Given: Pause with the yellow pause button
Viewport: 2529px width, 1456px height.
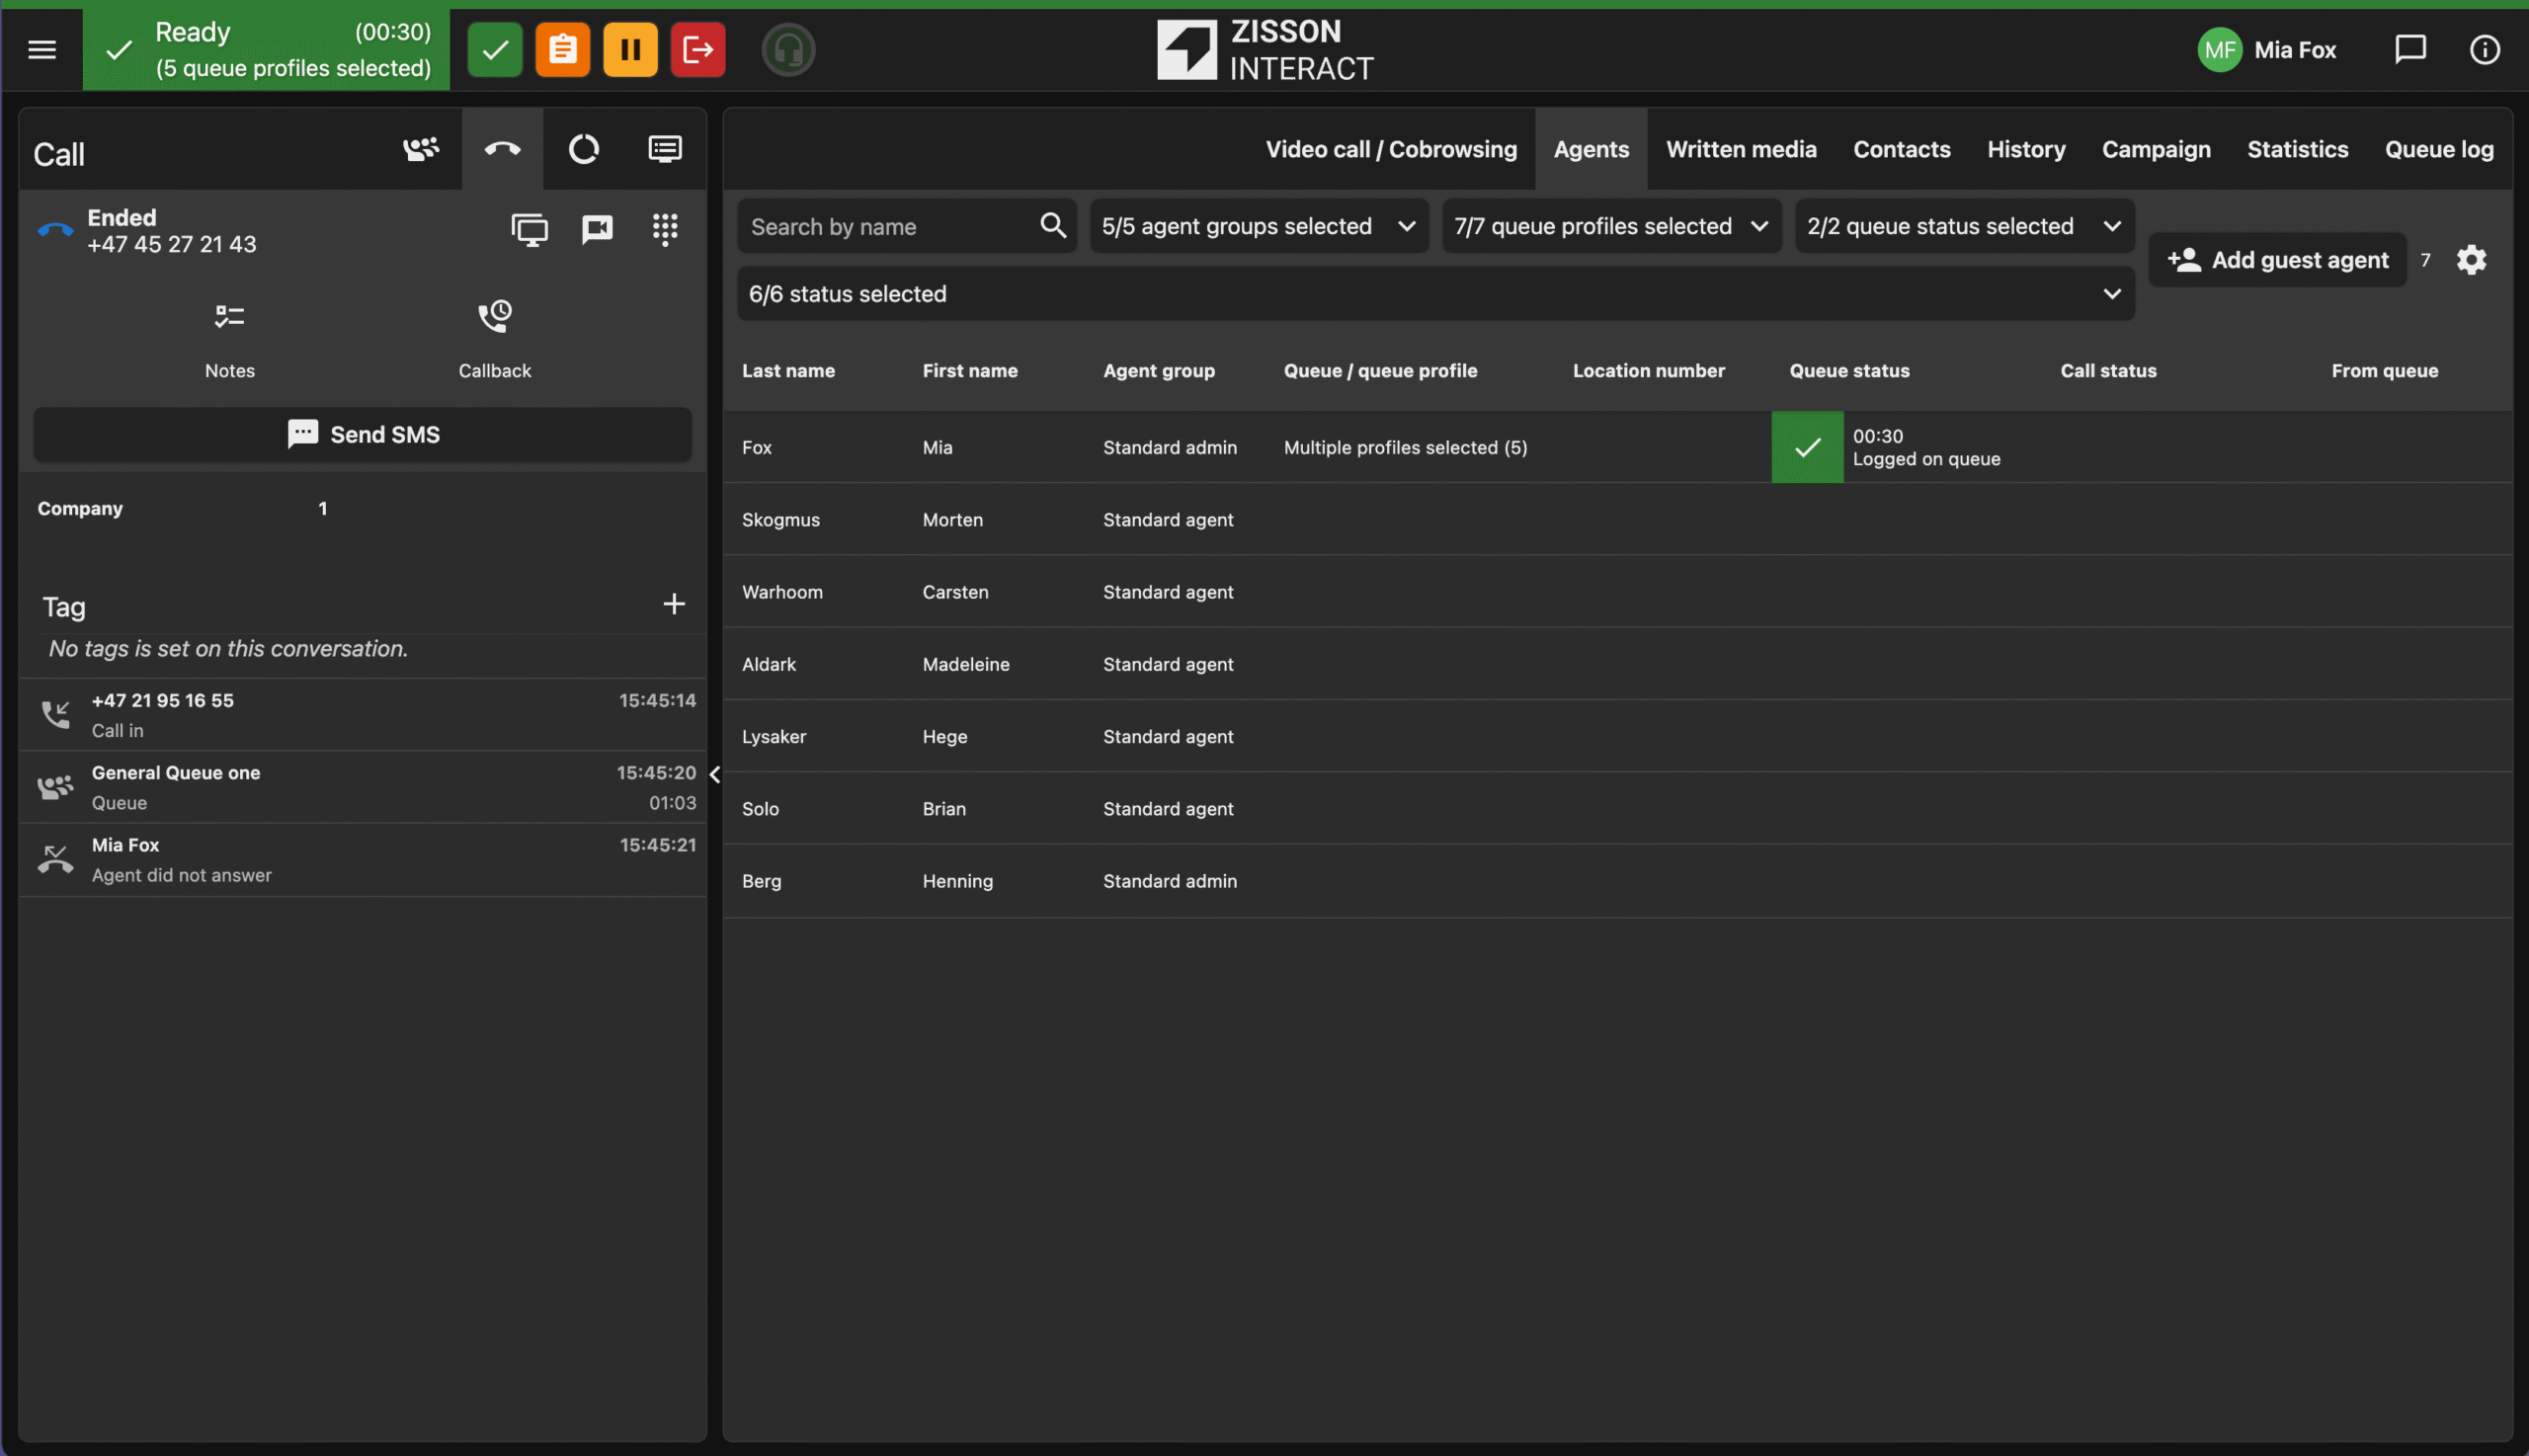Looking at the screenshot, I should [630, 49].
